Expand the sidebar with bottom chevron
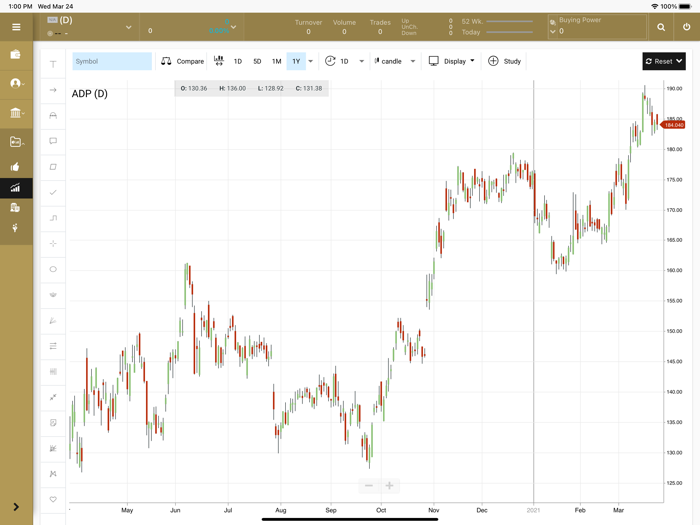This screenshot has height=525, width=700. pyautogui.click(x=16, y=507)
